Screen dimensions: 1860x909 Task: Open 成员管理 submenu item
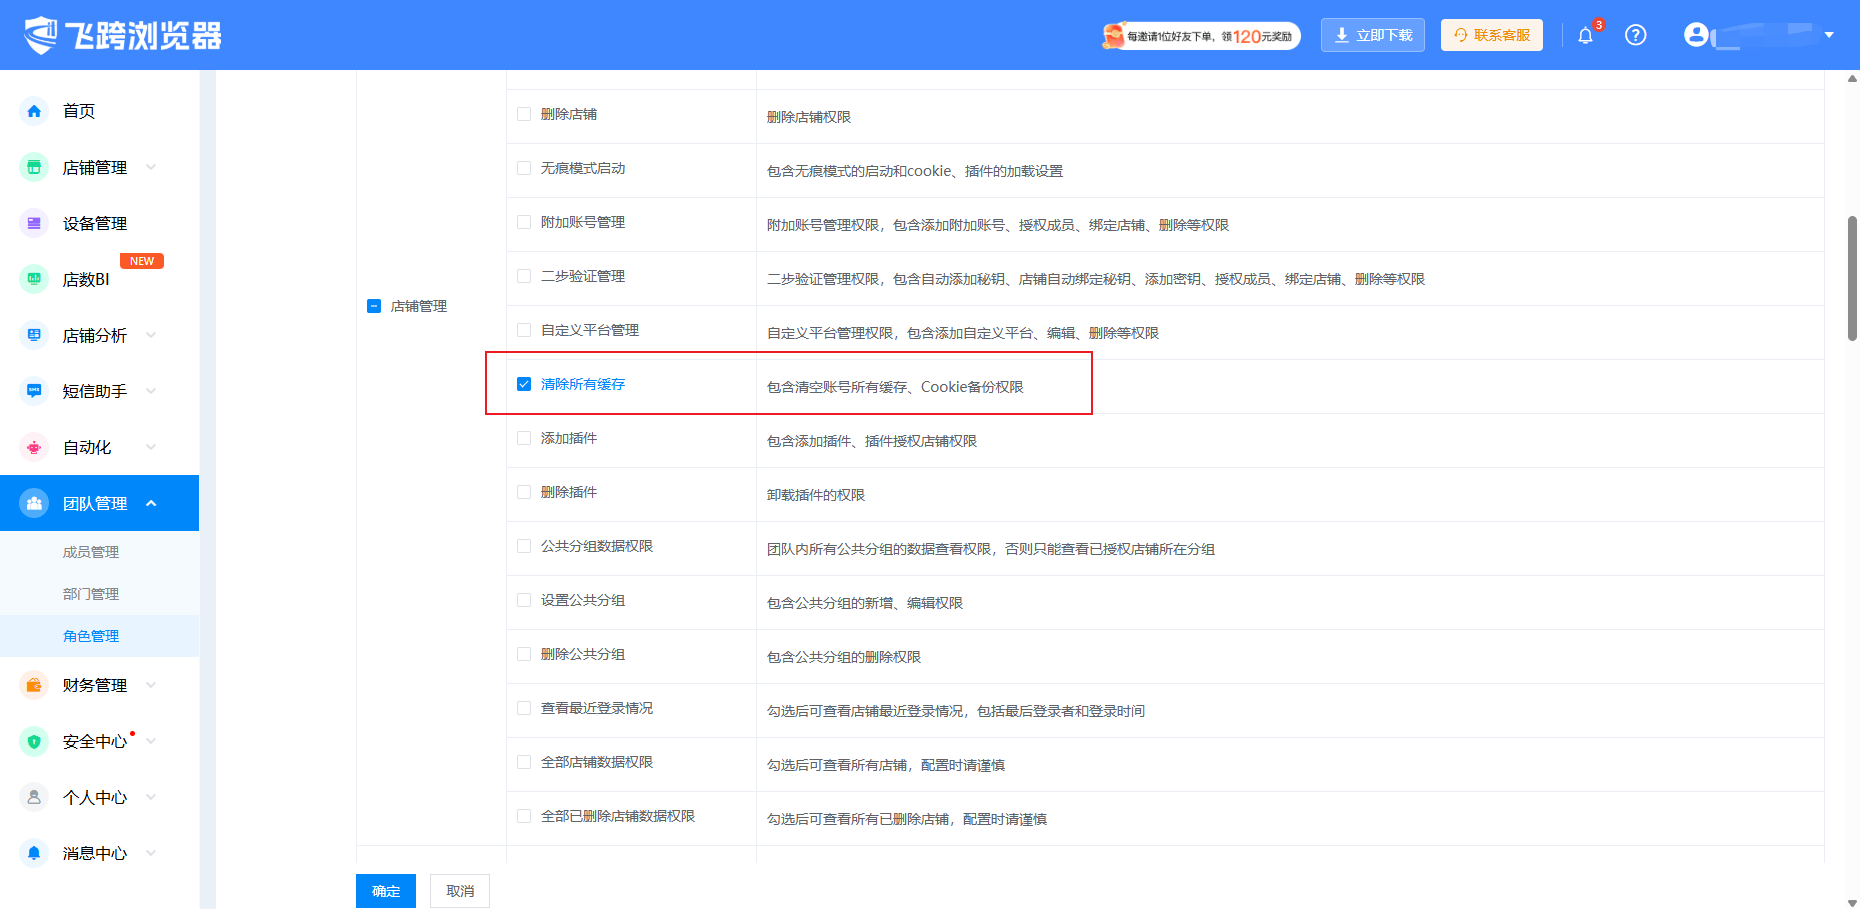tap(91, 552)
